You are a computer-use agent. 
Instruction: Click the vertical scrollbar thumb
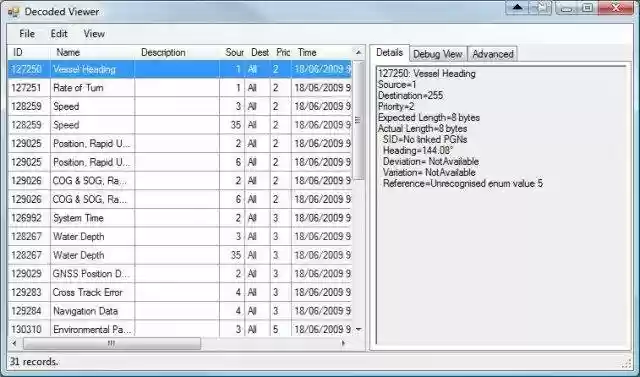pyautogui.click(x=358, y=120)
